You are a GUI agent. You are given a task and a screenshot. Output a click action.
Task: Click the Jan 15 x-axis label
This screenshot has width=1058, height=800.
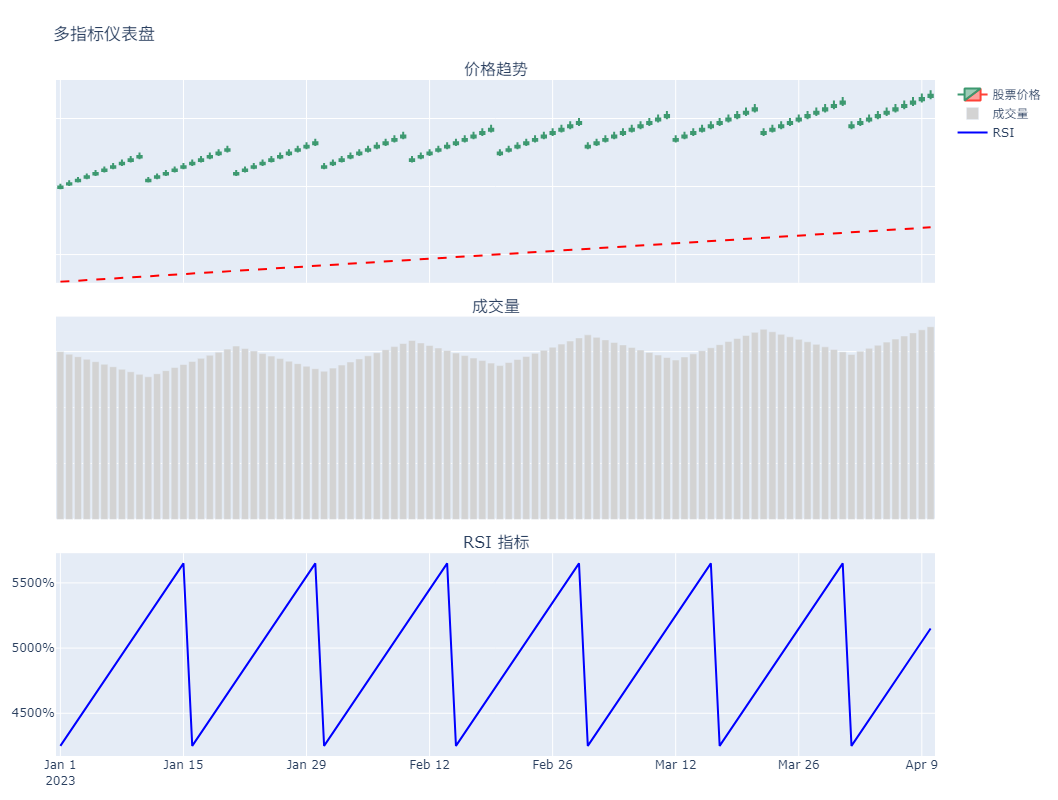[183, 765]
